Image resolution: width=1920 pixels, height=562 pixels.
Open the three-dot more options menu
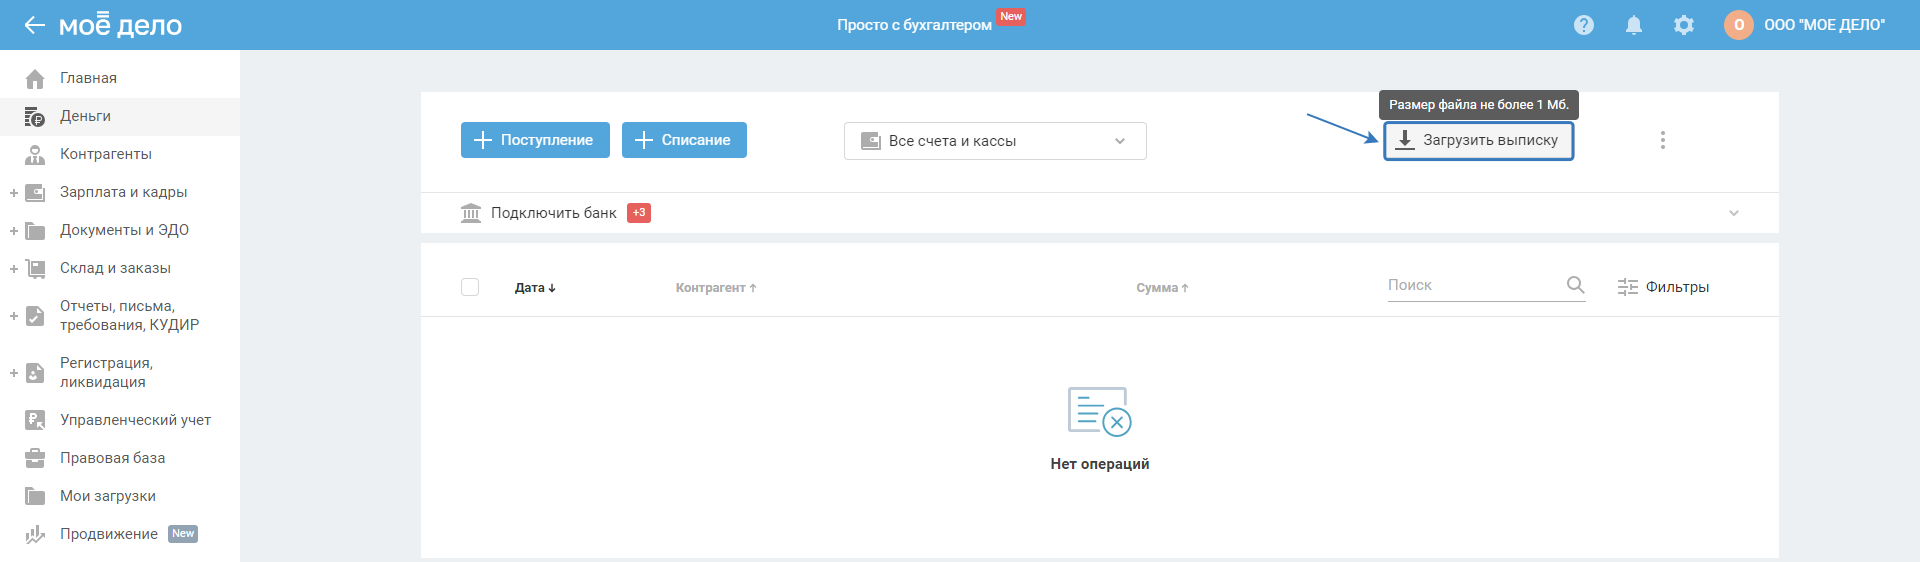pyautogui.click(x=1663, y=140)
